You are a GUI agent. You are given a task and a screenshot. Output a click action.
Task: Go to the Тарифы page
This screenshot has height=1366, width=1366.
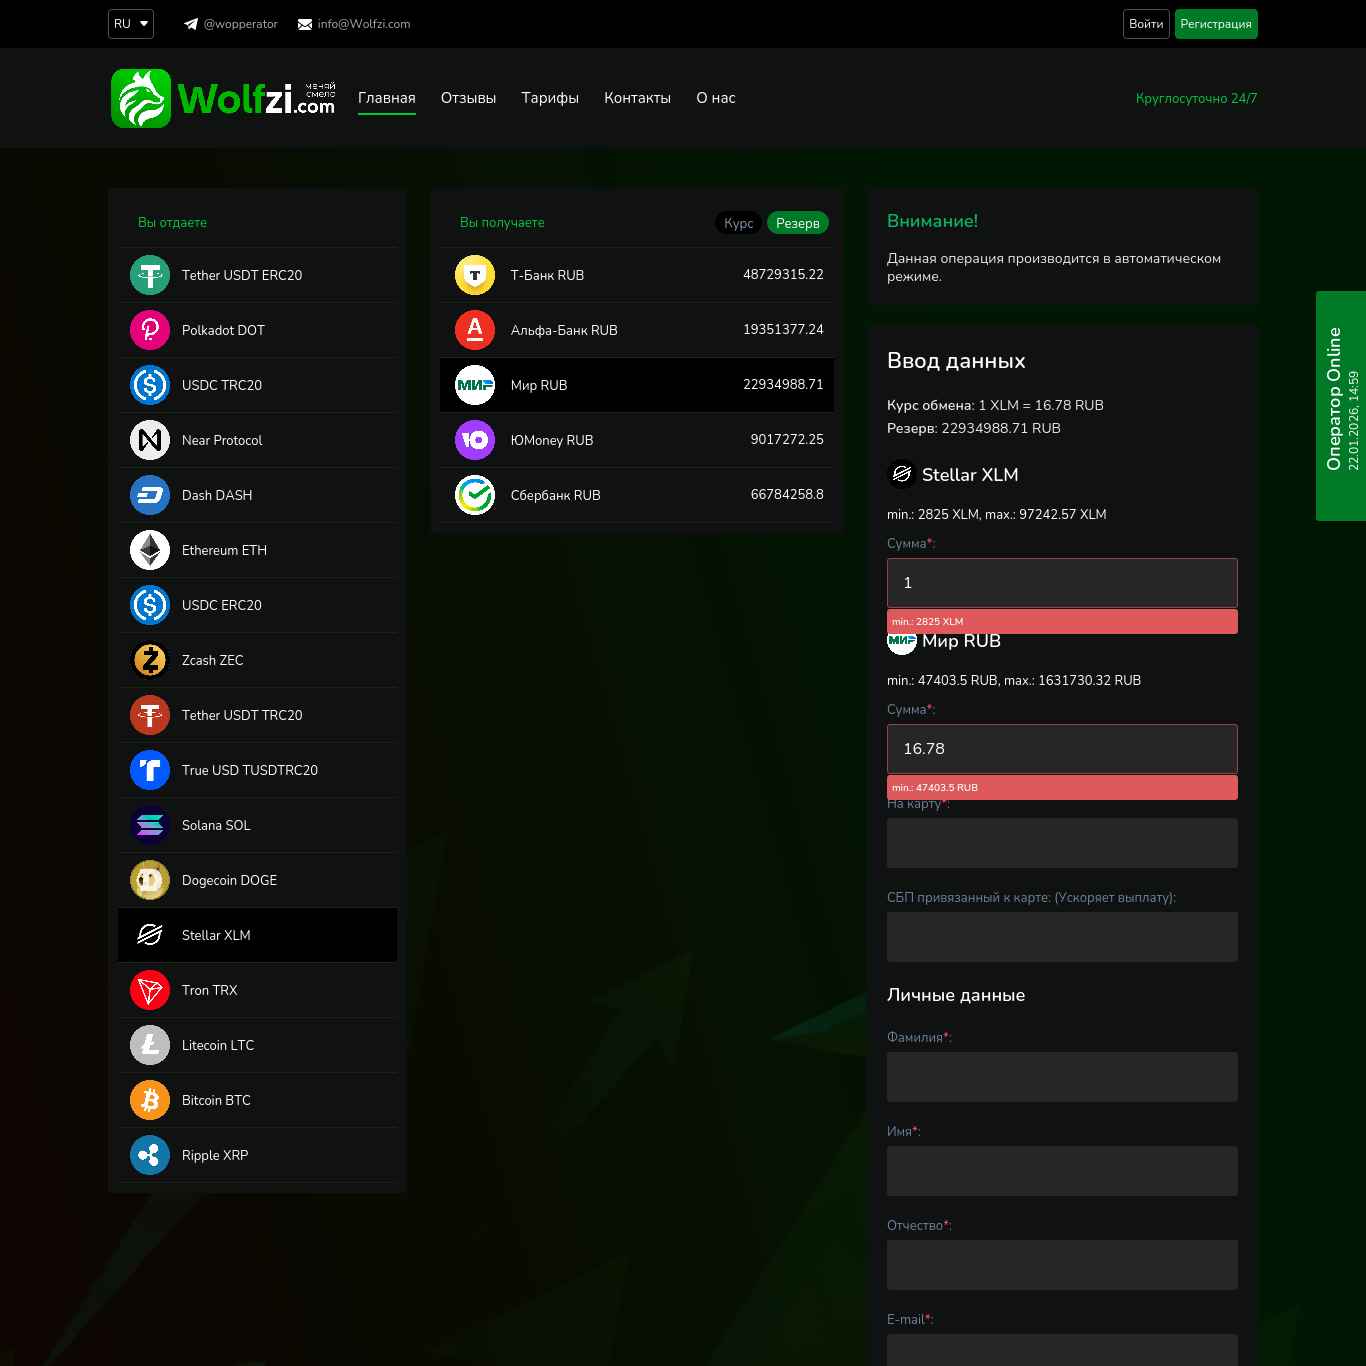pyautogui.click(x=550, y=98)
